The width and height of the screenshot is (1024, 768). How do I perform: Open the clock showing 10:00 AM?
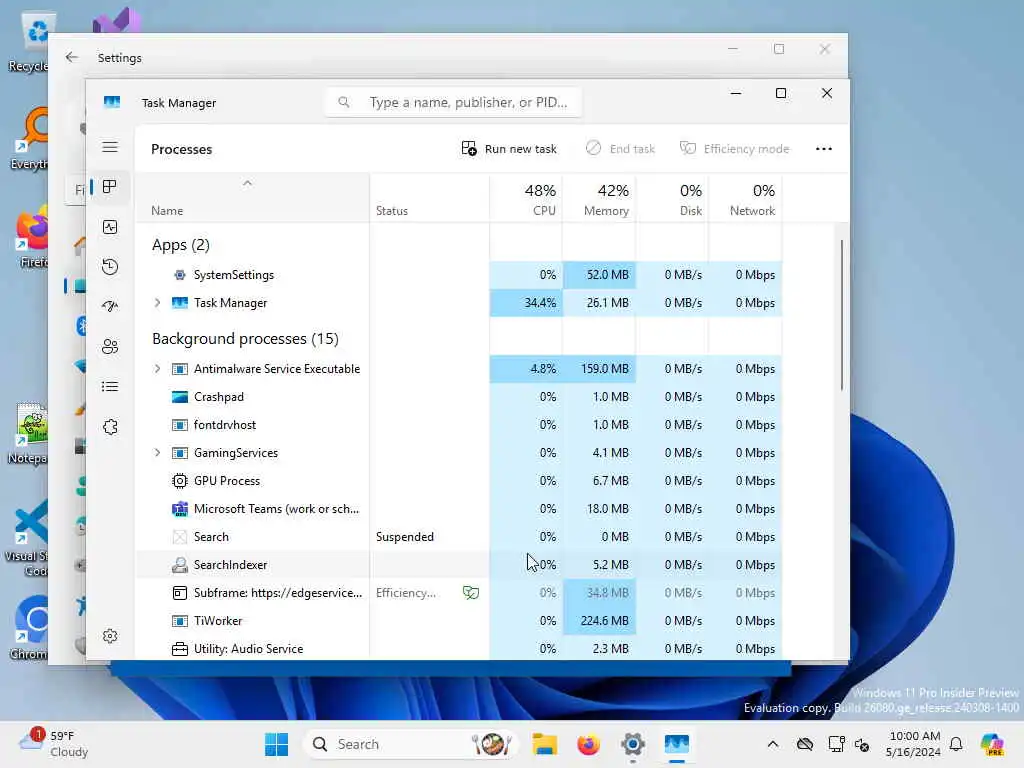(913, 744)
